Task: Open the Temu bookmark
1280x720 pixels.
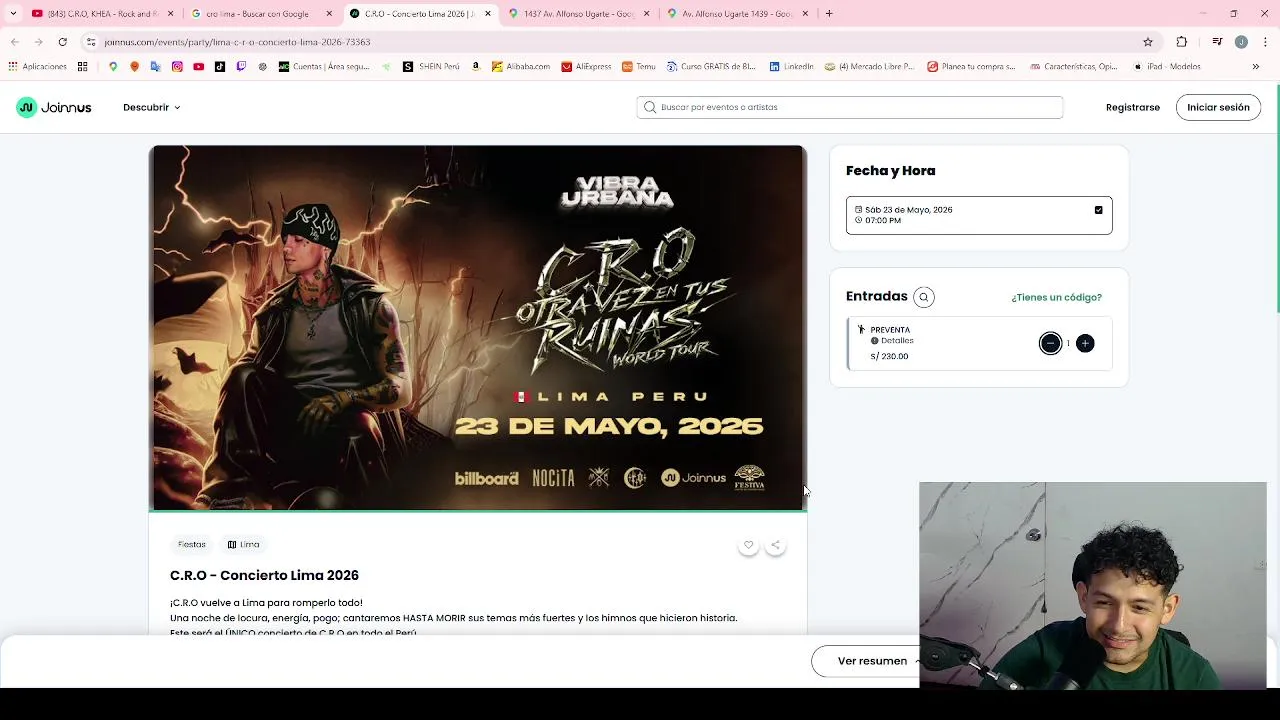Action: pyautogui.click(x=639, y=67)
